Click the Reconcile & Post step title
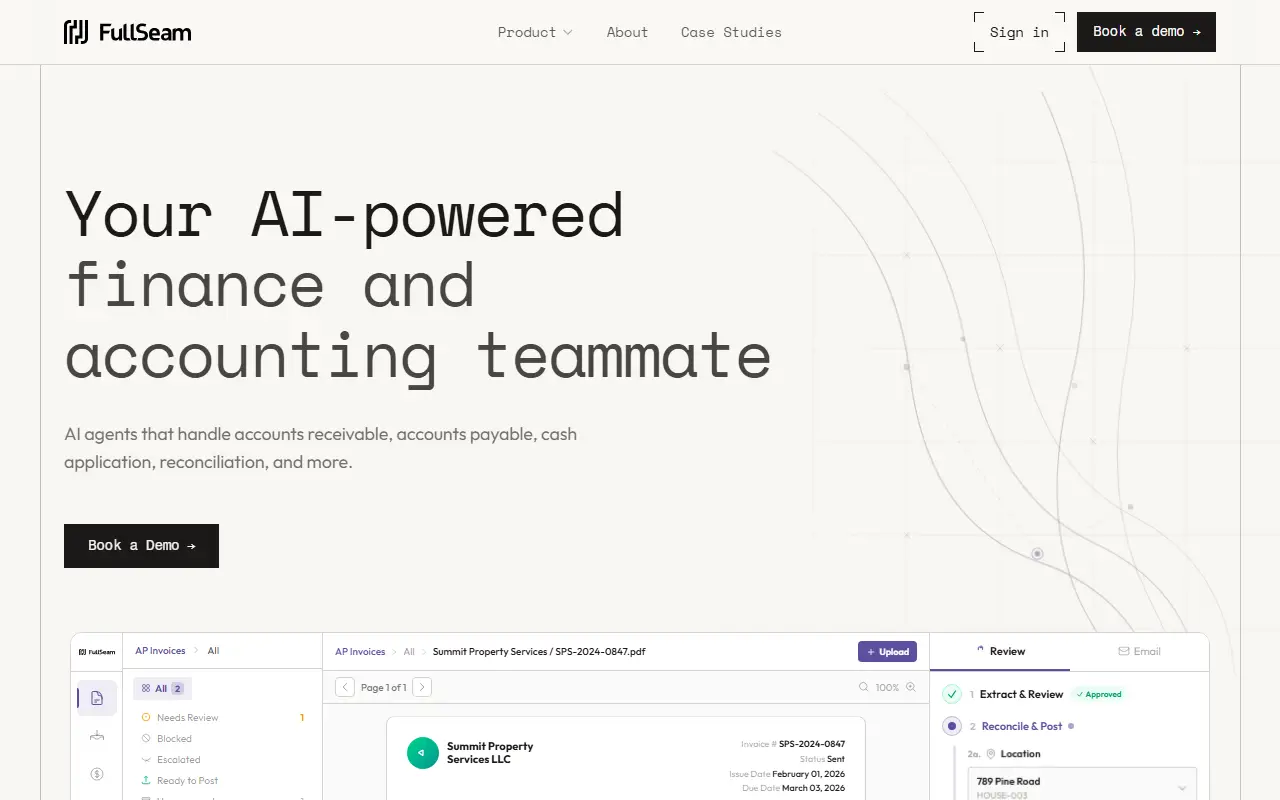 click(1022, 726)
